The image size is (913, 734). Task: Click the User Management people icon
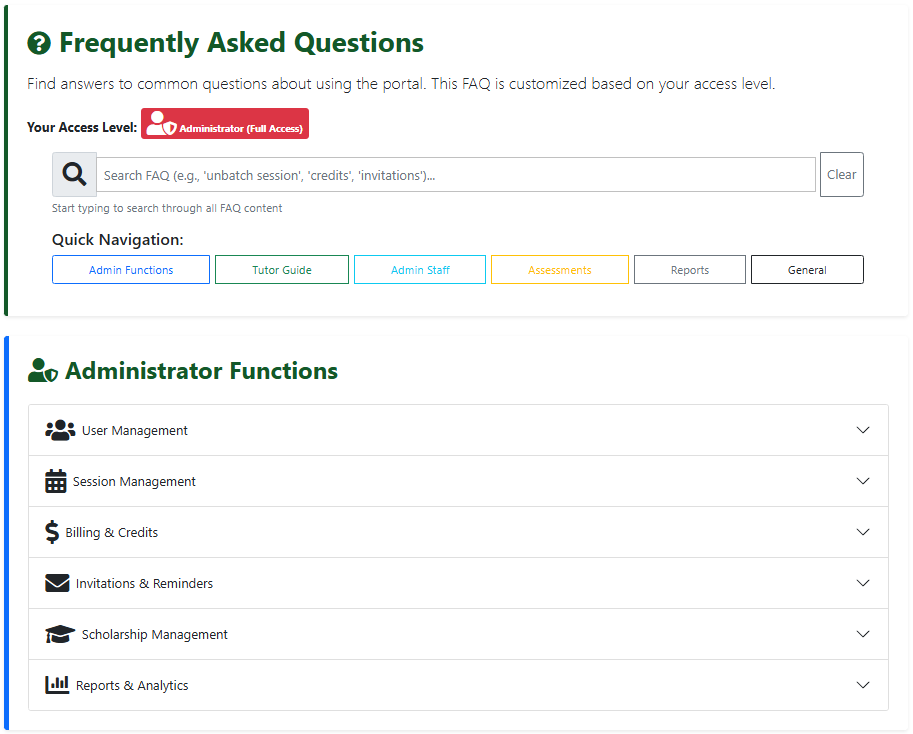(x=60, y=430)
